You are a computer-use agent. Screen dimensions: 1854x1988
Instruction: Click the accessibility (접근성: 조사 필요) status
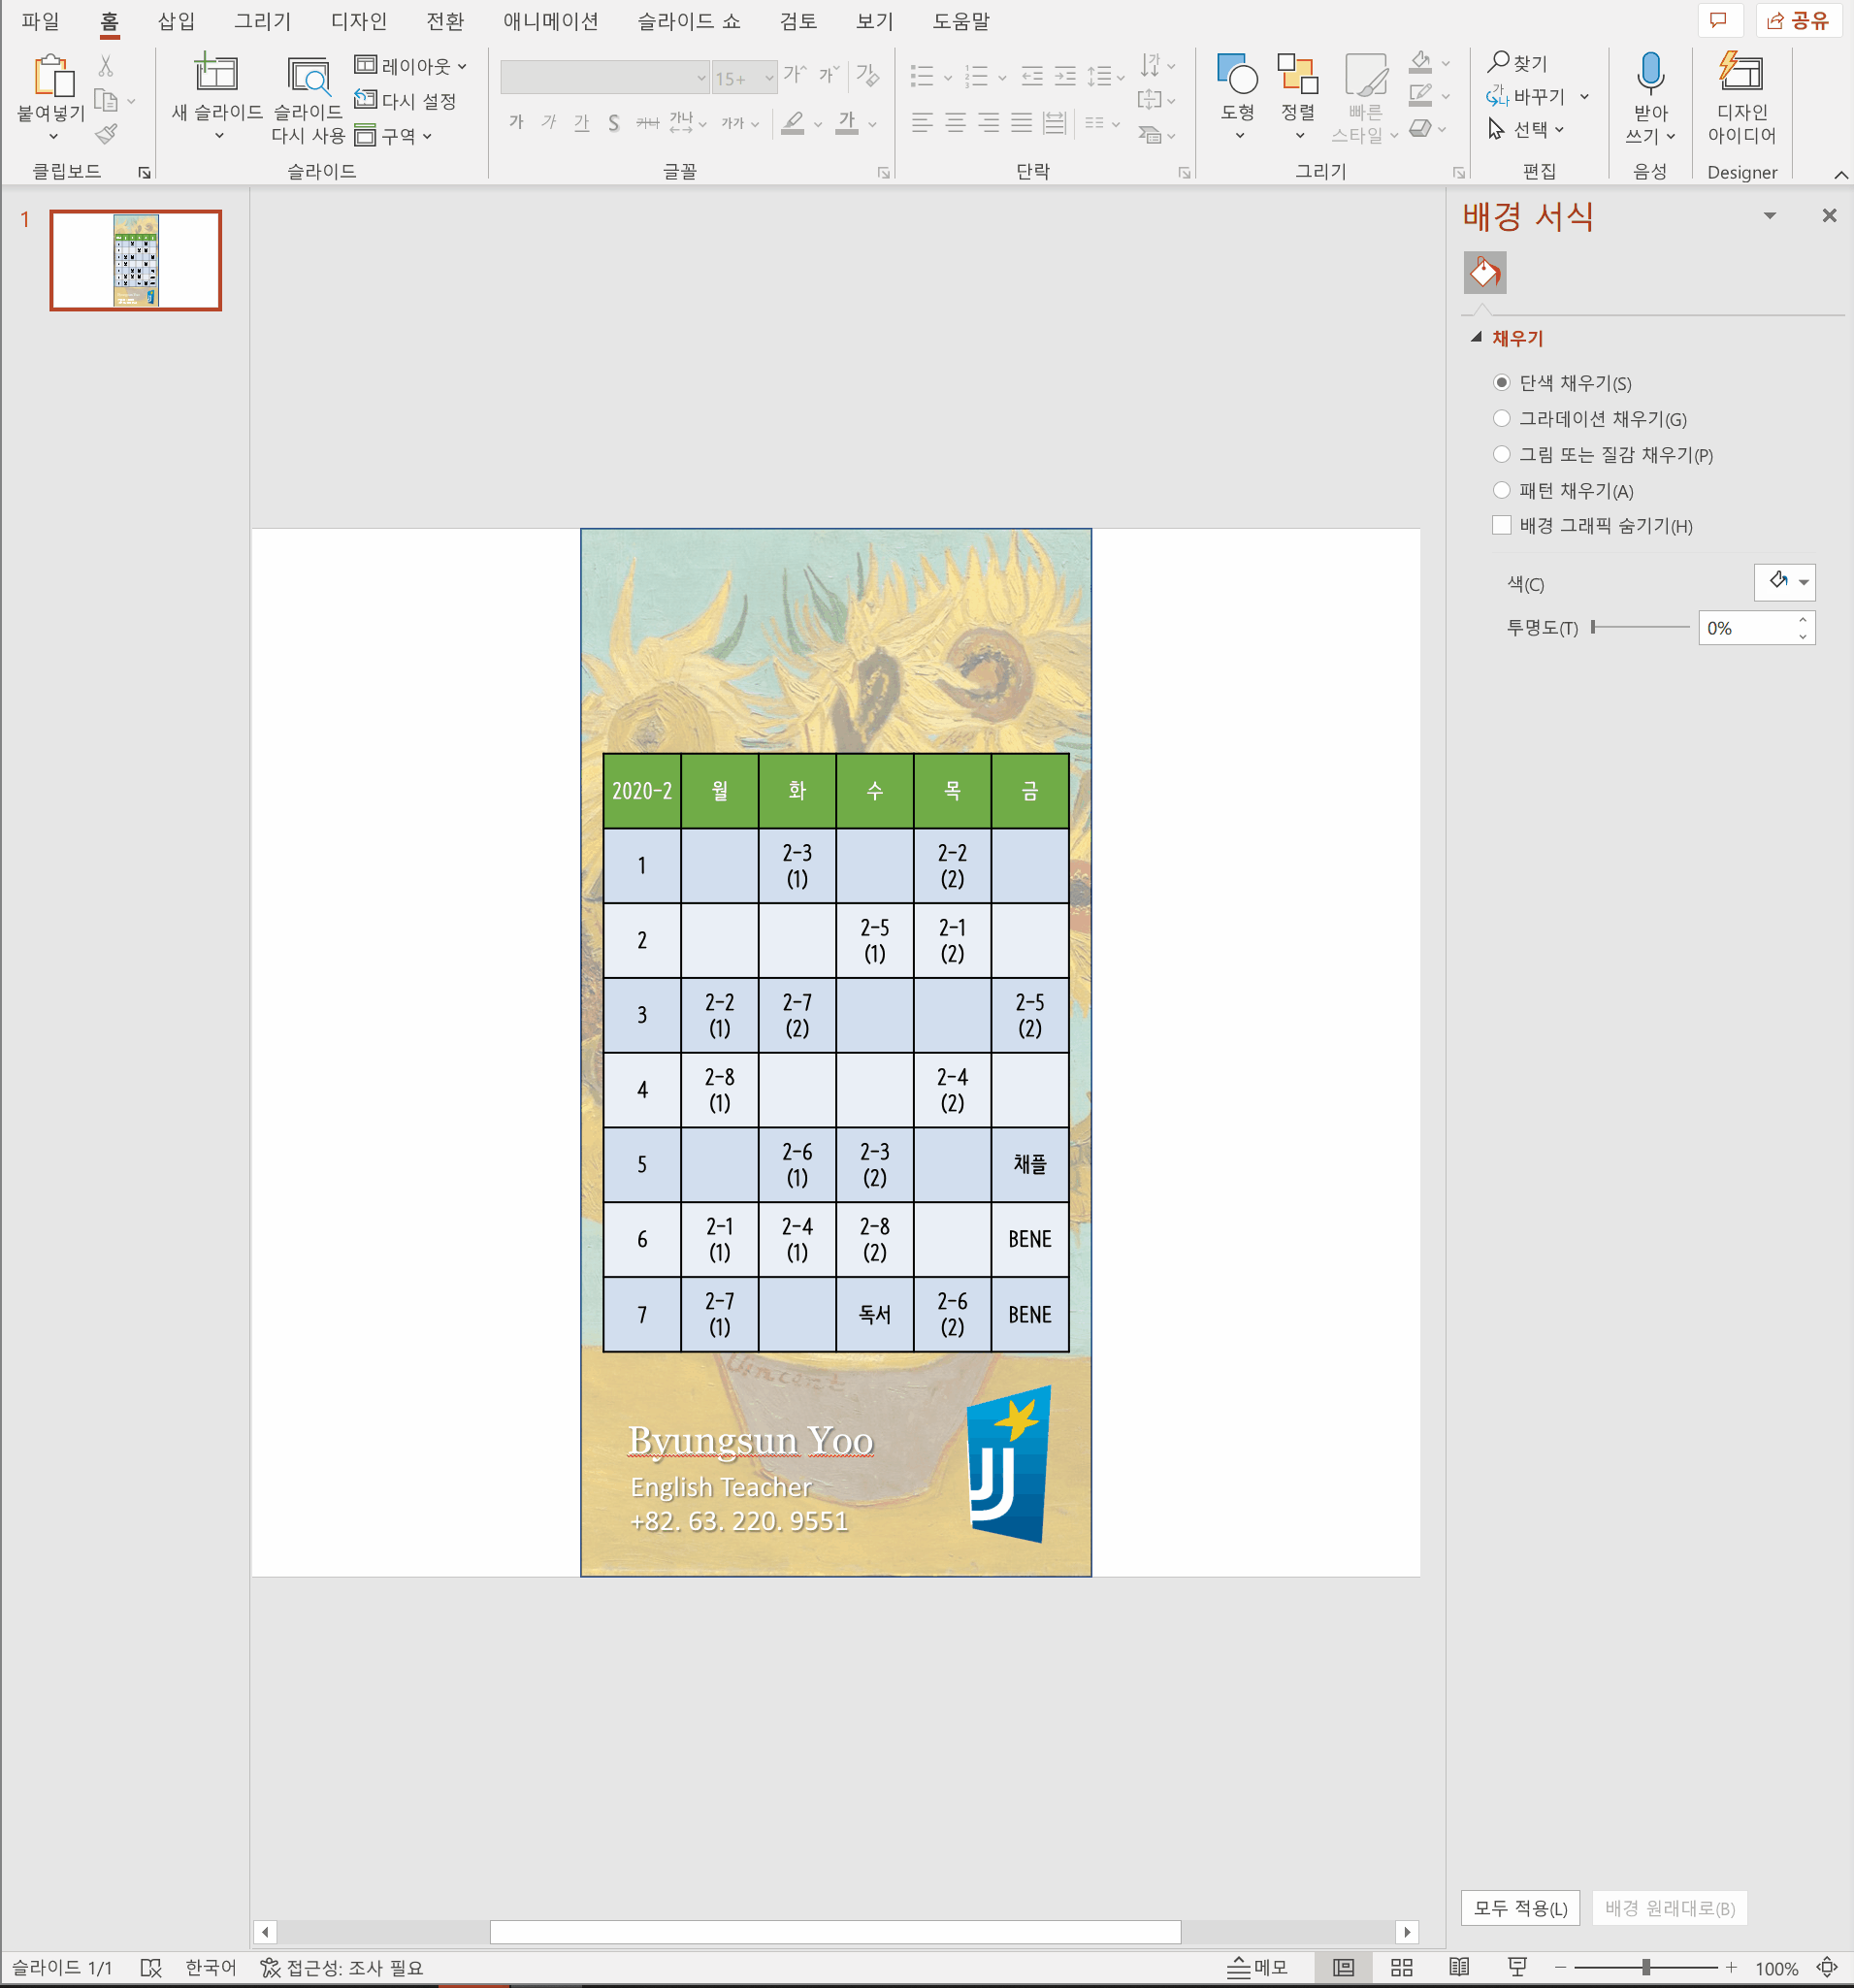coord(341,1967)
